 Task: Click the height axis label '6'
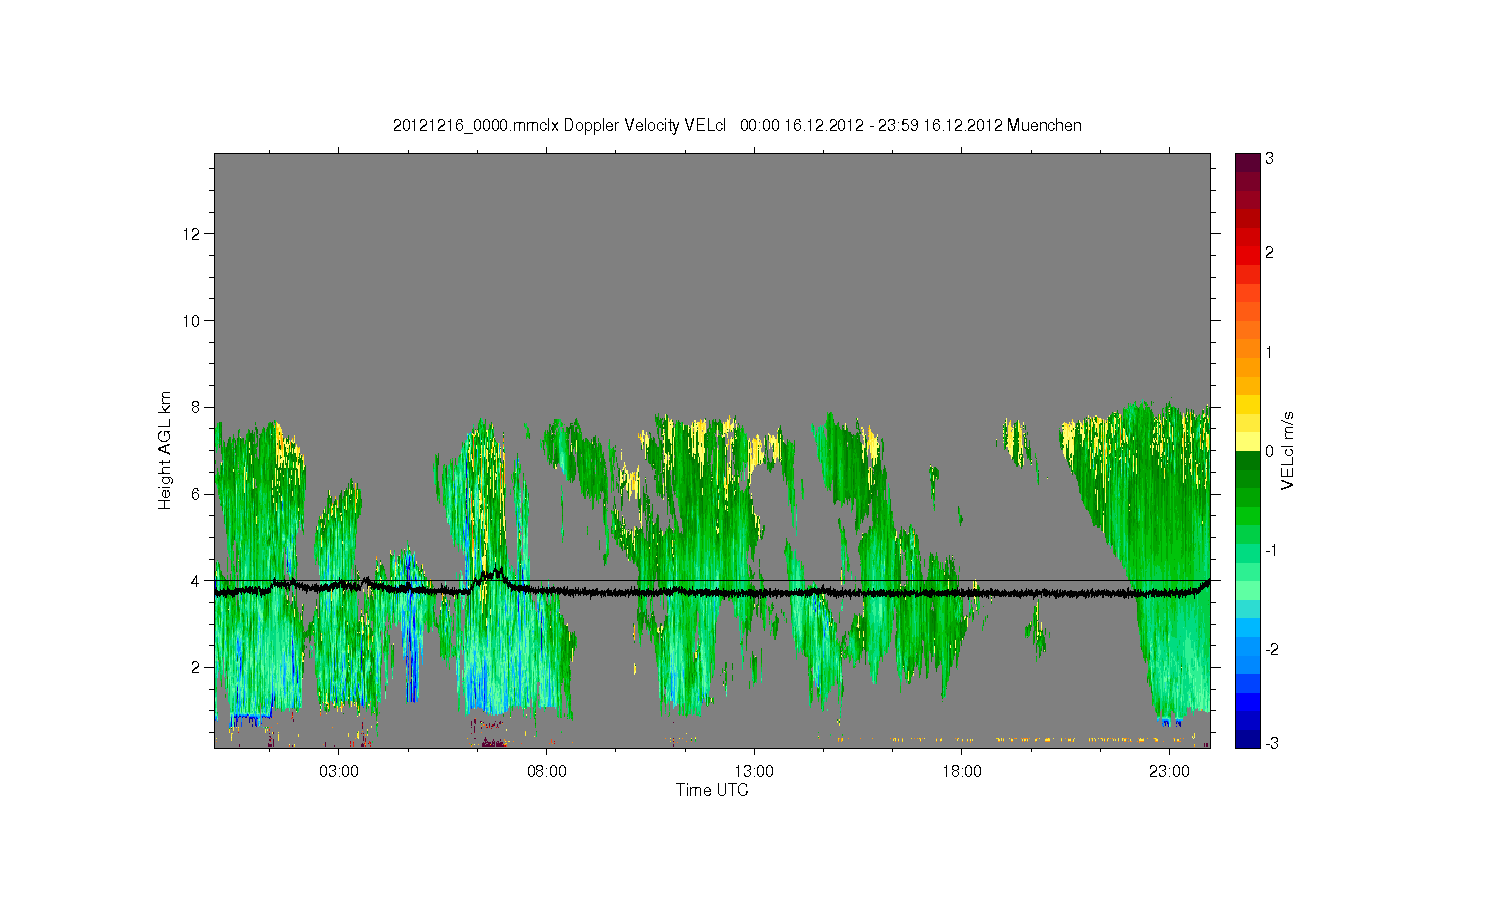196,494
